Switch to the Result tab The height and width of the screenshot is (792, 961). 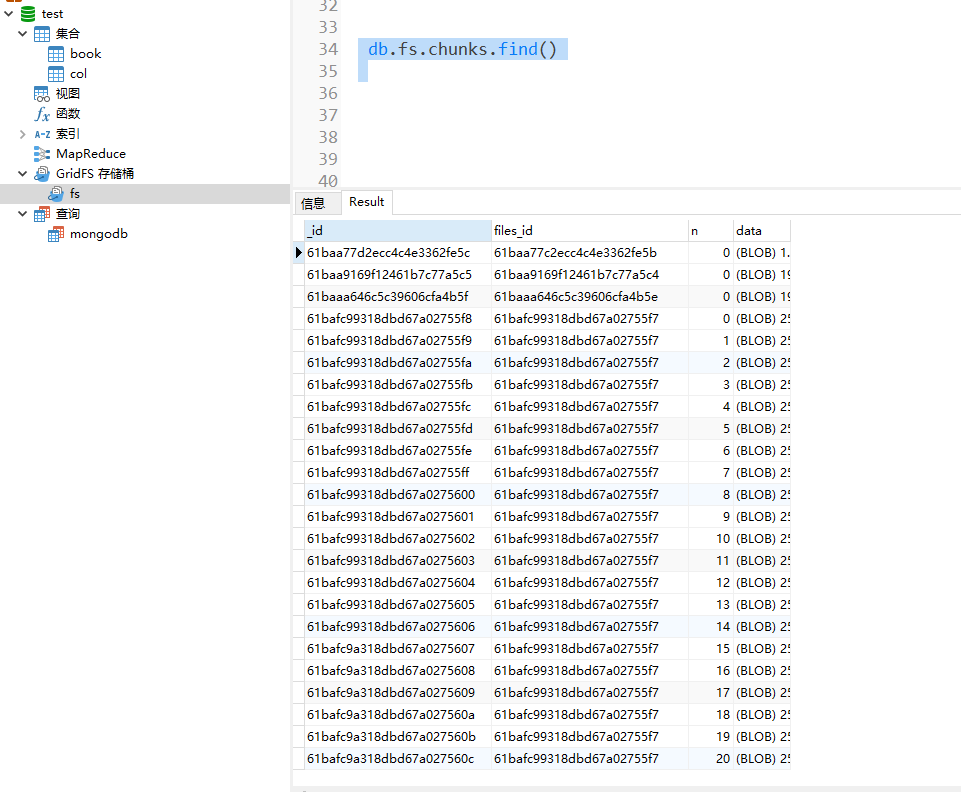pyautogui.click(x=367, y=202)
